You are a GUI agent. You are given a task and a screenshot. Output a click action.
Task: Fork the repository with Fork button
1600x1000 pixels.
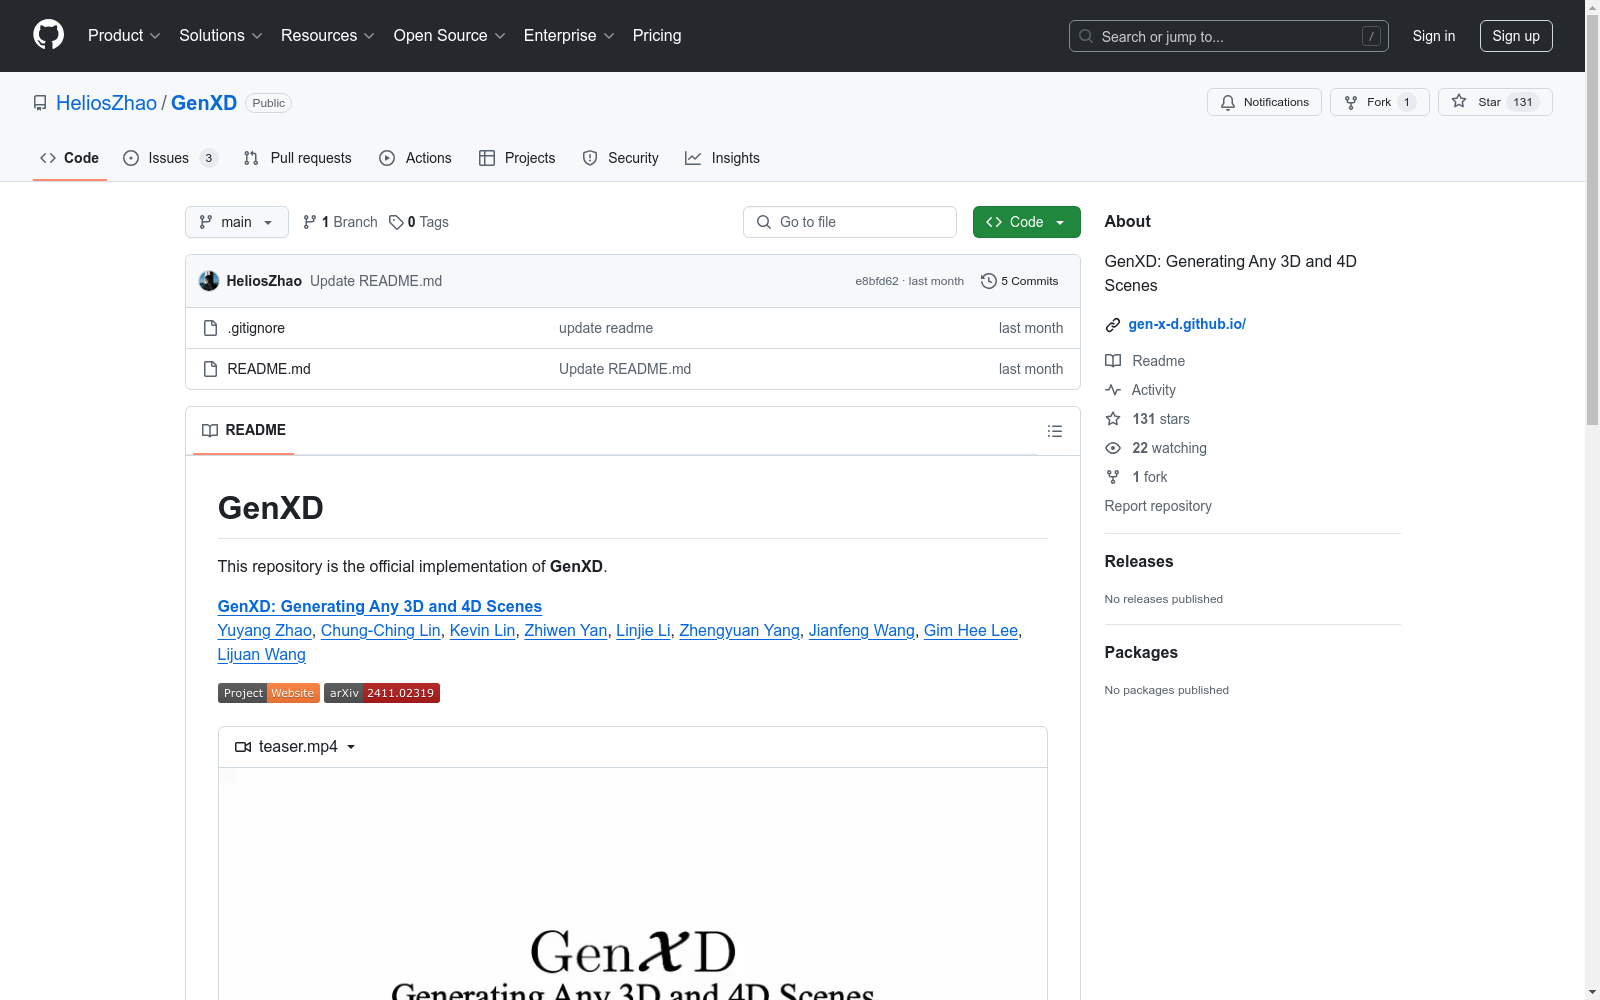[1379, 102]
